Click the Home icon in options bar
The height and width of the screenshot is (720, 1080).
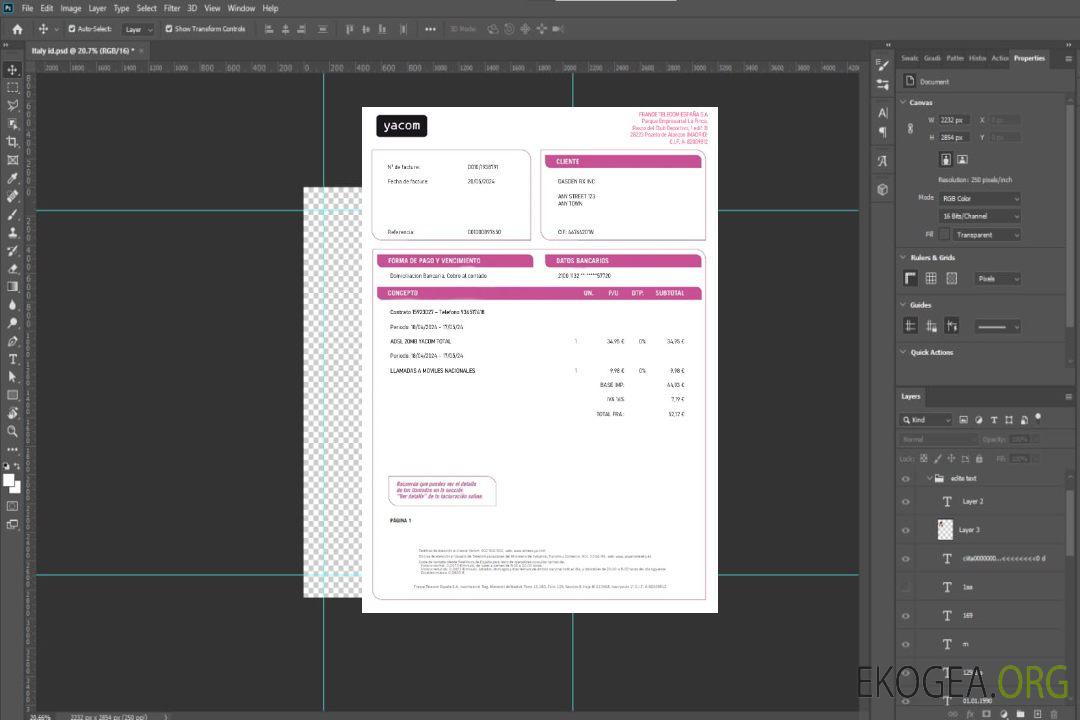[x=17, y=29]
